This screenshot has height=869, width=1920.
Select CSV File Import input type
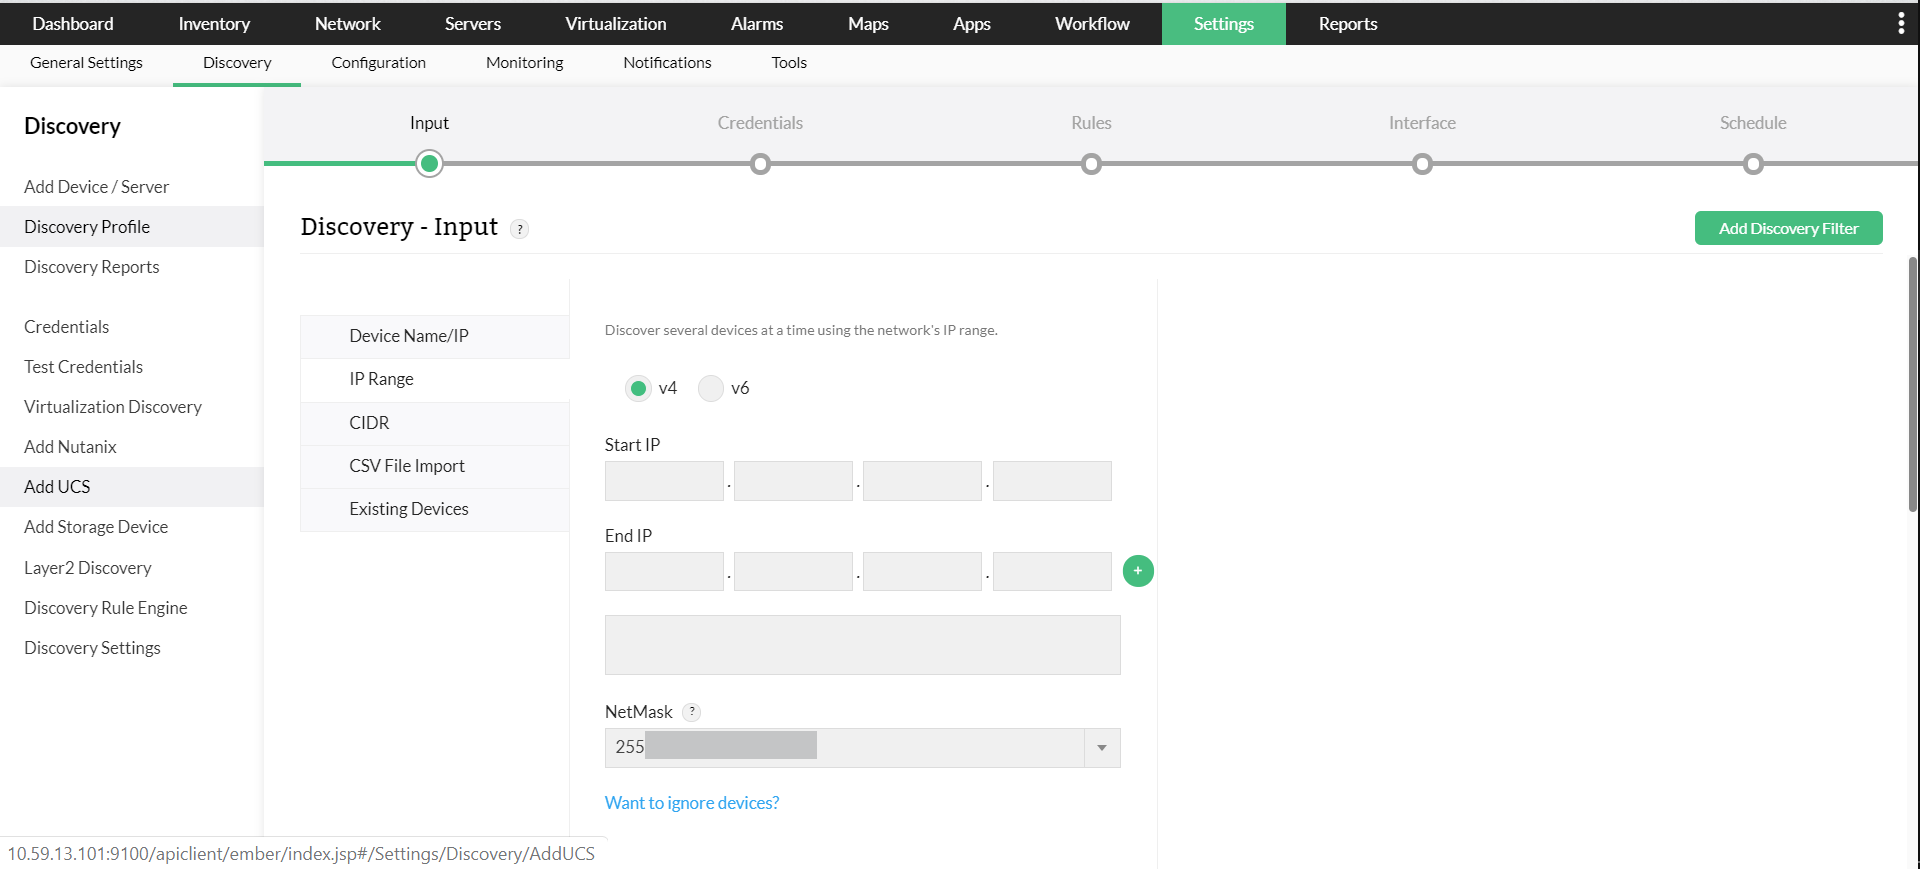click(x=435, y=466)
